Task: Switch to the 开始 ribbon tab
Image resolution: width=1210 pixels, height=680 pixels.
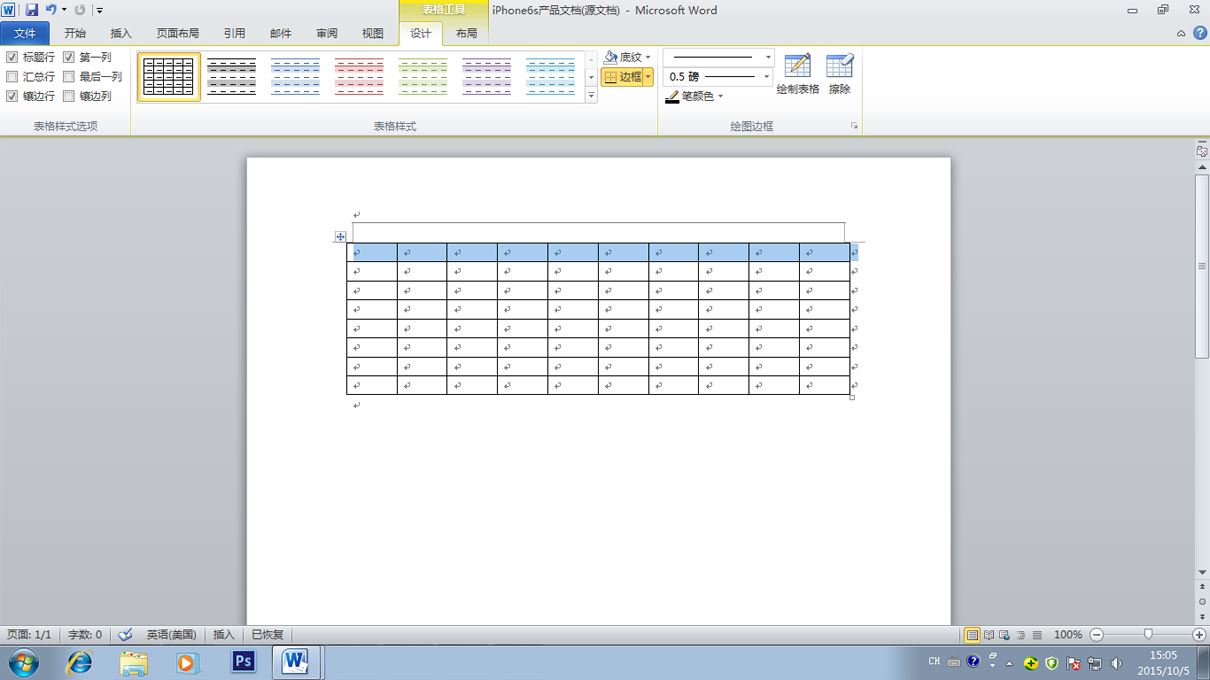Action: point(75,33)
